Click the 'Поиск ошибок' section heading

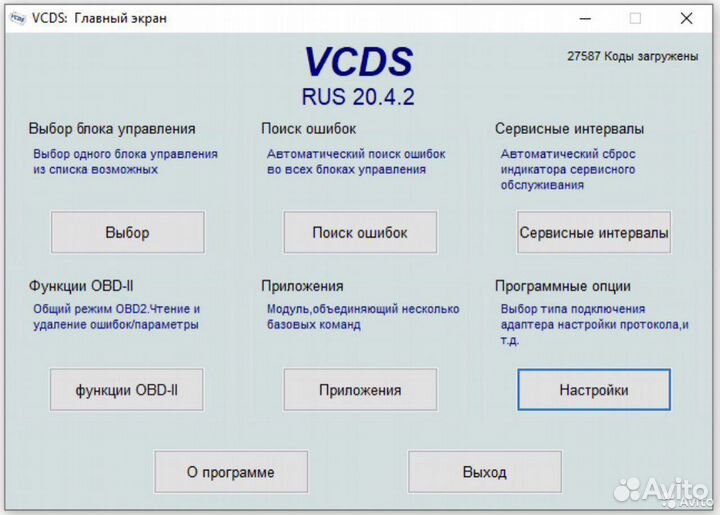[x=309, y=129]
